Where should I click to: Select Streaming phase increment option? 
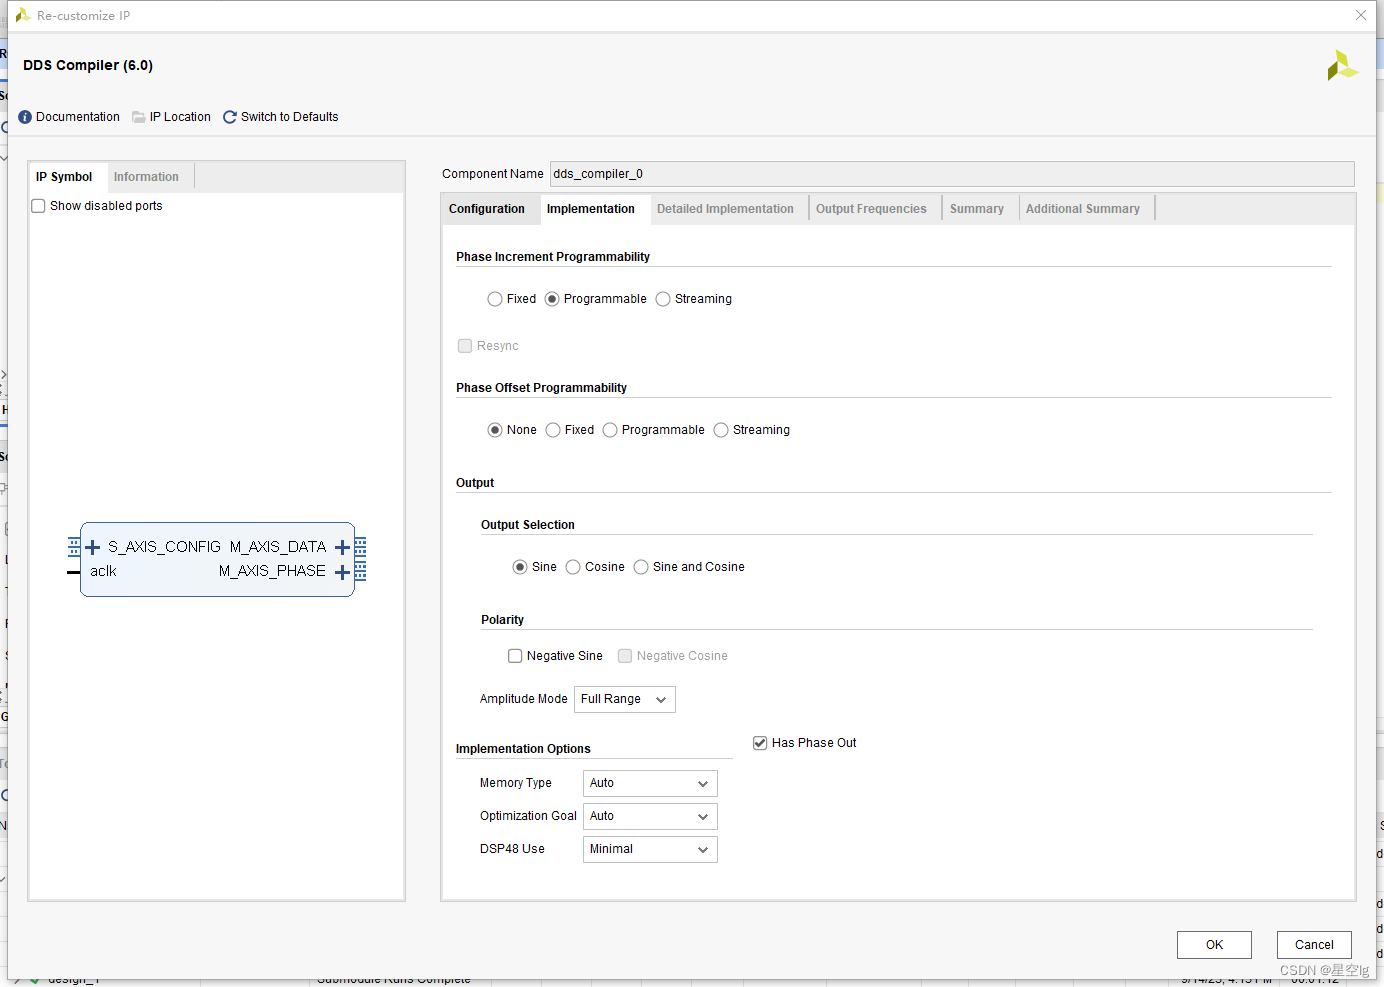tap(663, 299)
